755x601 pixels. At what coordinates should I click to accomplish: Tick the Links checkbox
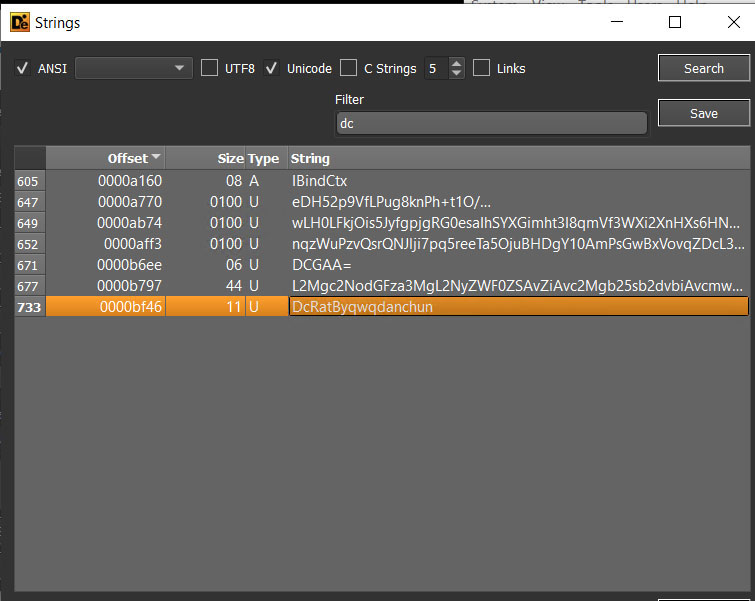coord(482,68)
